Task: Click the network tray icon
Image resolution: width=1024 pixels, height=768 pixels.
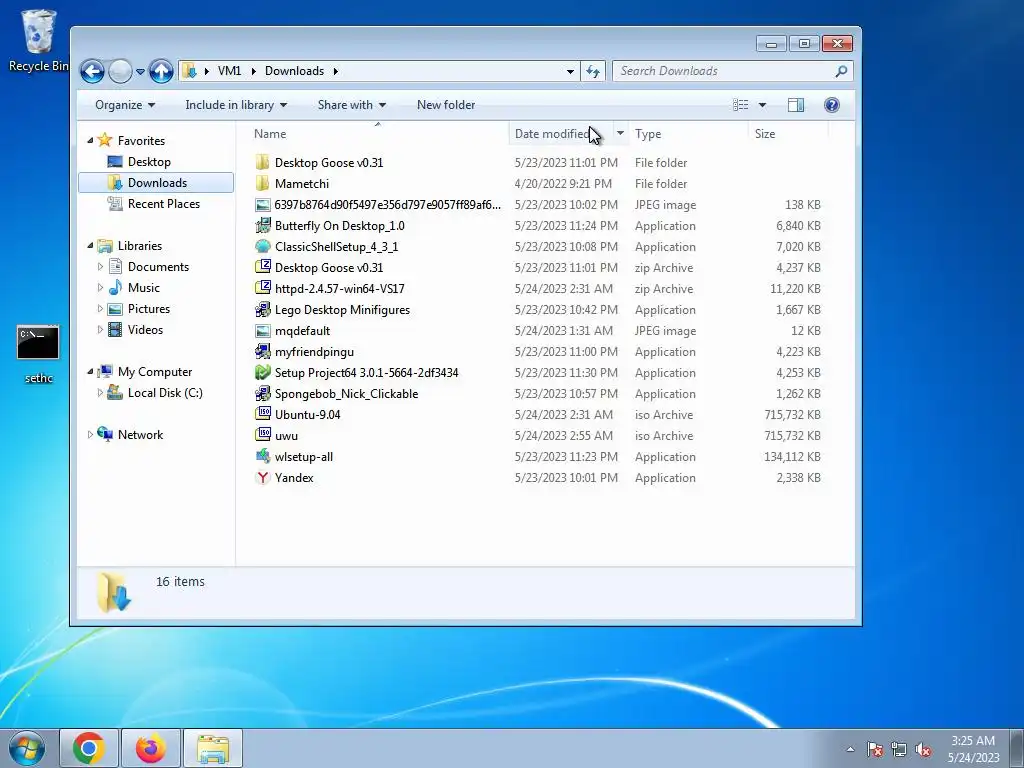Action: point(899,750)
